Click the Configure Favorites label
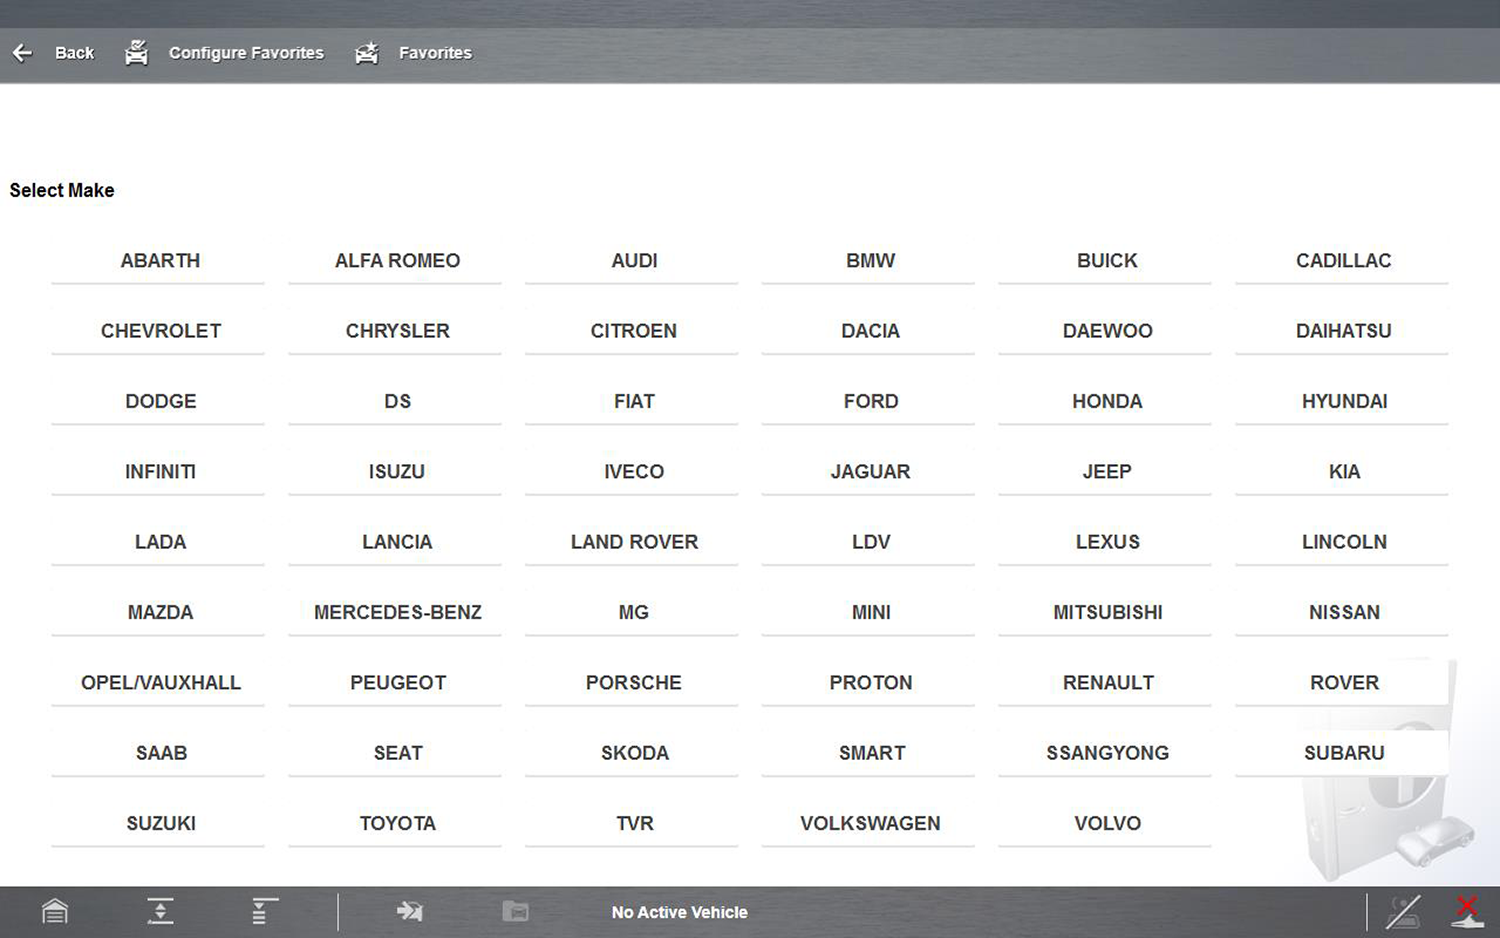This screenshot has width=1500, height=938. click(x=246, y=53)
